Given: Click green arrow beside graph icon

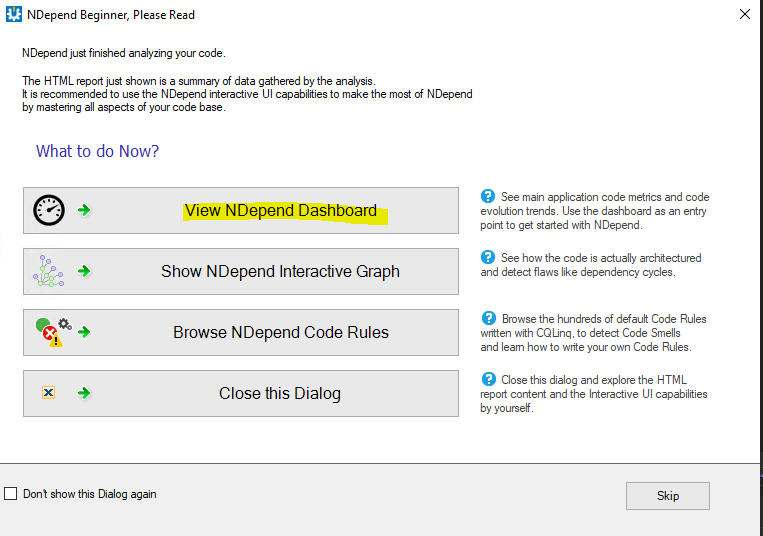Looking at the screenshot, I should (x=84, y=271).
